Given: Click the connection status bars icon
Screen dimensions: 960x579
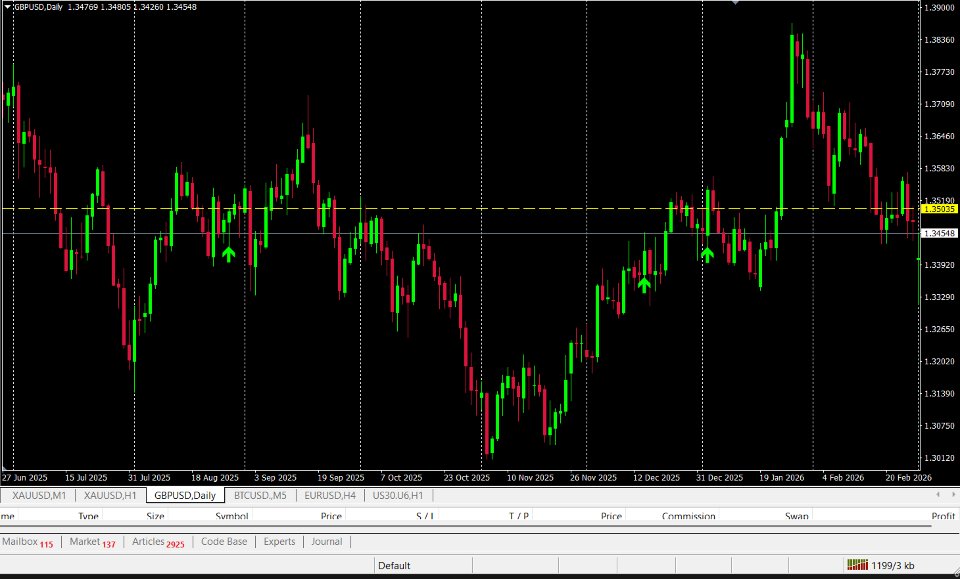Looking at the screenshot, I should [x=857, y=565].
